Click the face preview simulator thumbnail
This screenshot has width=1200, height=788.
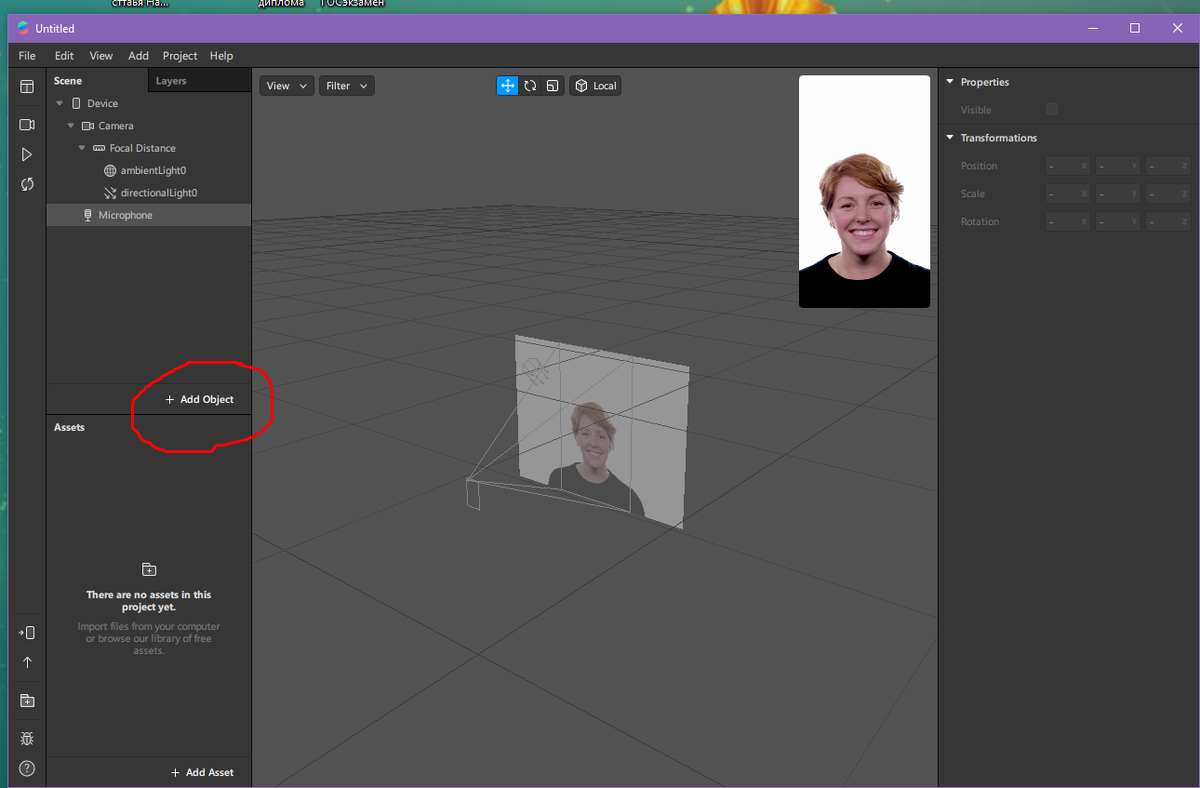[864, 191]
